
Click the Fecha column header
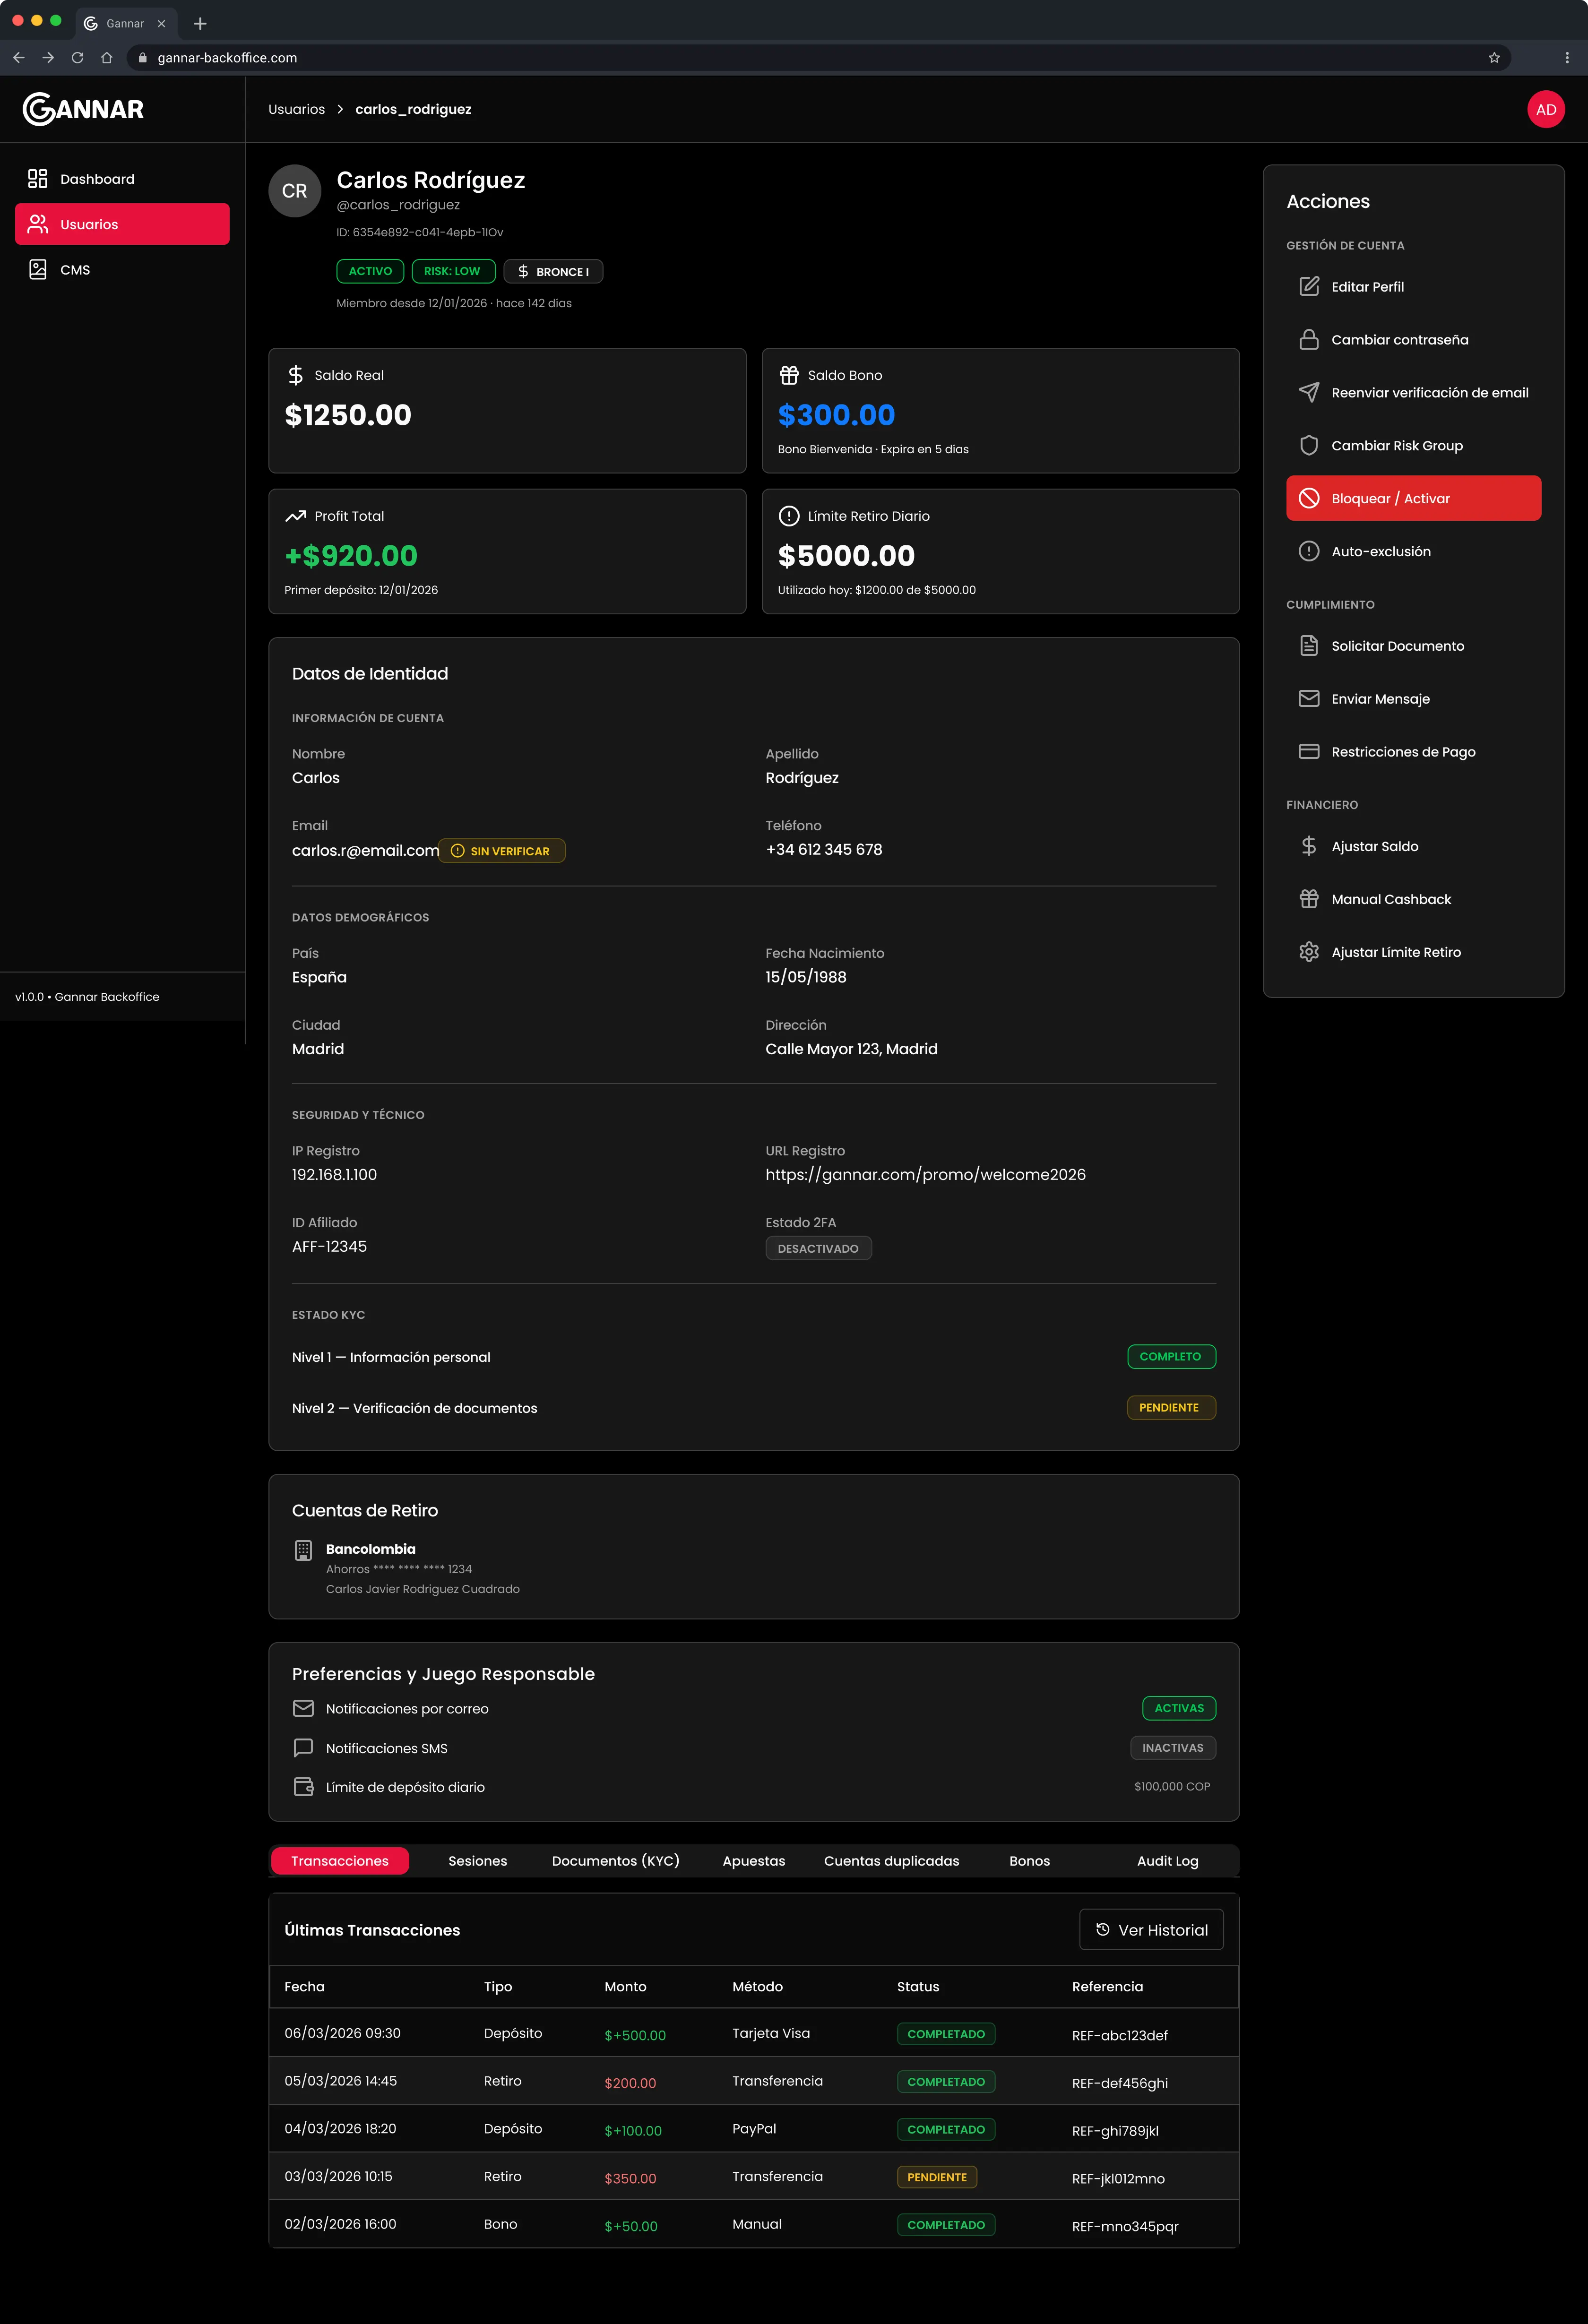(304, 1987)
